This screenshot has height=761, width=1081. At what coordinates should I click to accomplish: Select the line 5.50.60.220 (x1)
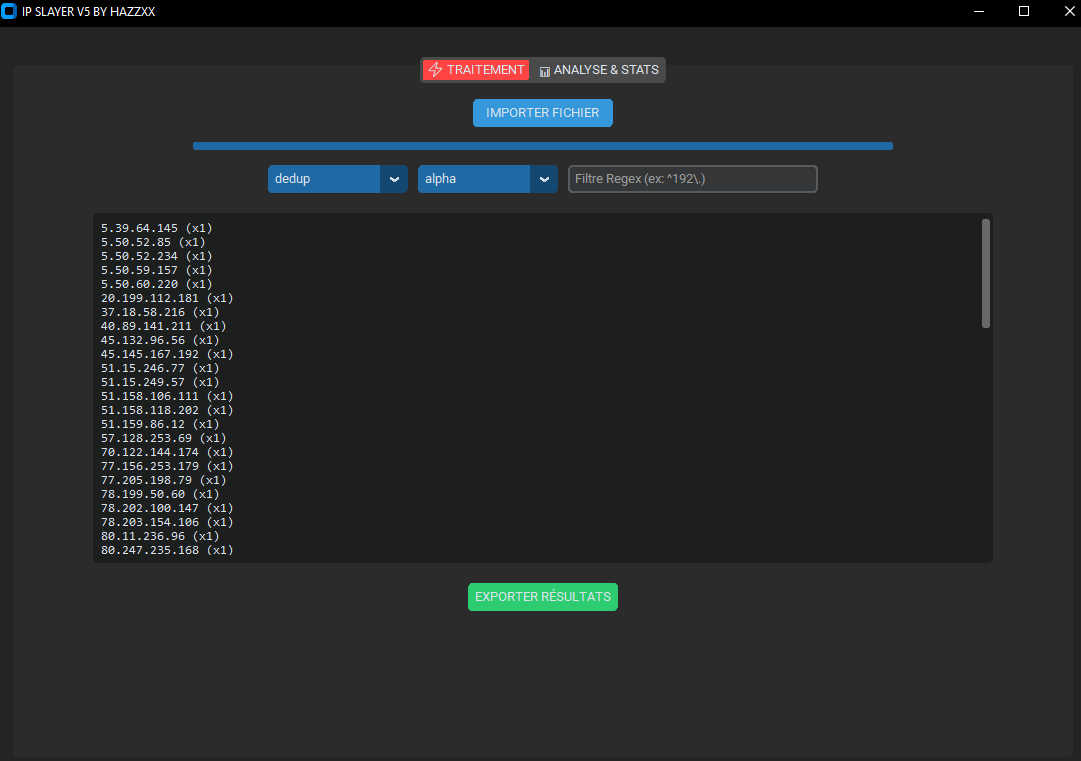point(156,284)
